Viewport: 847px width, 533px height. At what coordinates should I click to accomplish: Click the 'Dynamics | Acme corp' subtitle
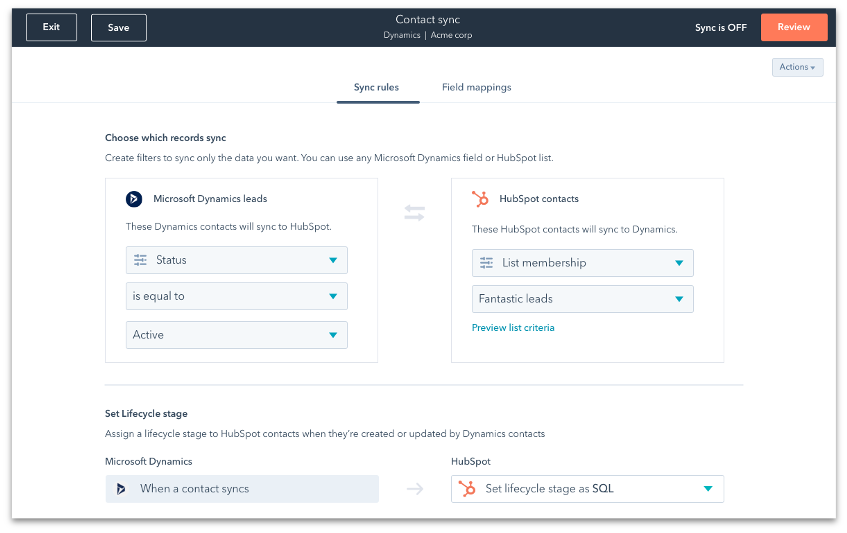click(427, 35)
